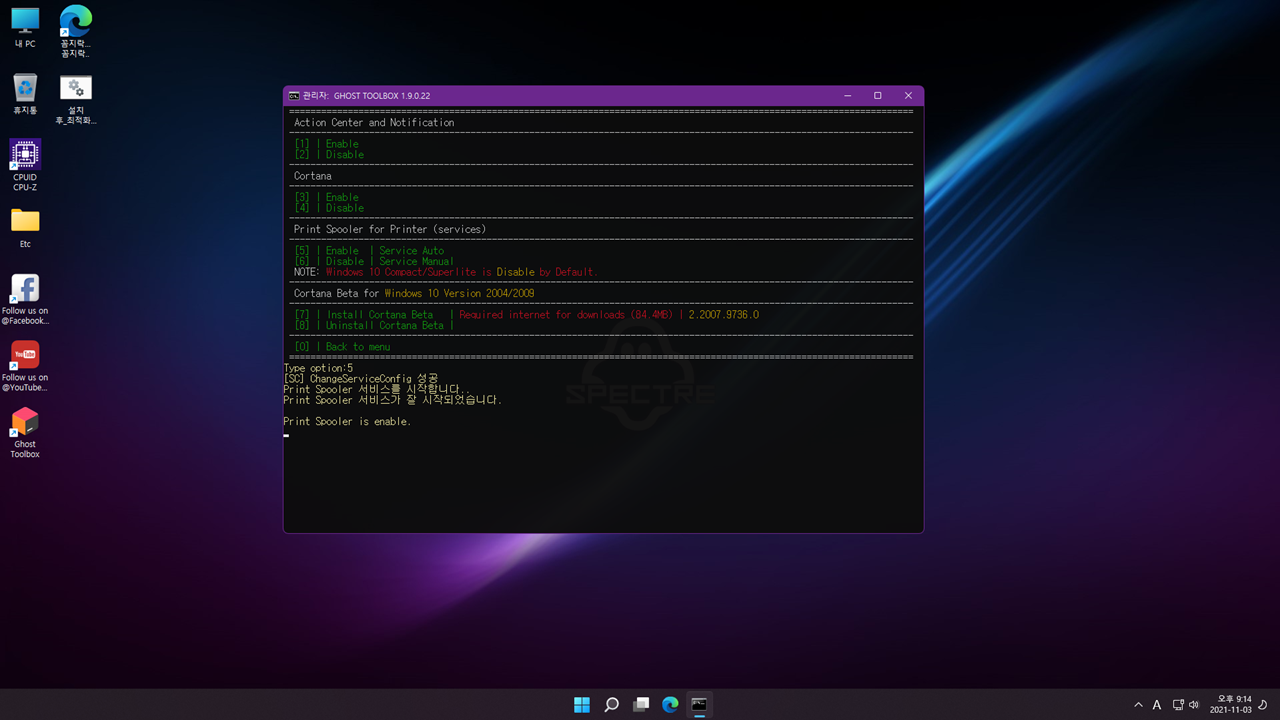Click the version number 2.2007.9736.0
The width and height of the screenshot is (1280, 720).
pyautogui.click(x=724, y=315)
